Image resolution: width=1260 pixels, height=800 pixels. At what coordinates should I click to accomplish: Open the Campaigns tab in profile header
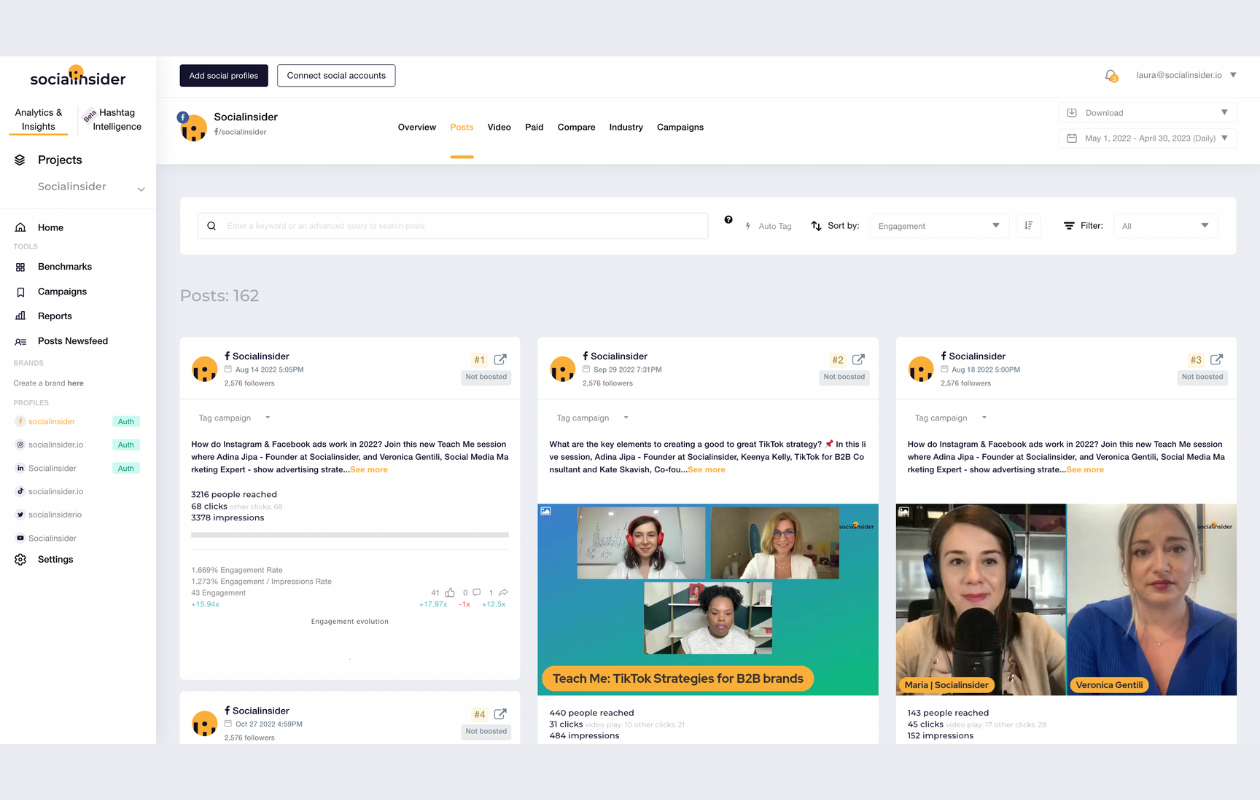680,128
